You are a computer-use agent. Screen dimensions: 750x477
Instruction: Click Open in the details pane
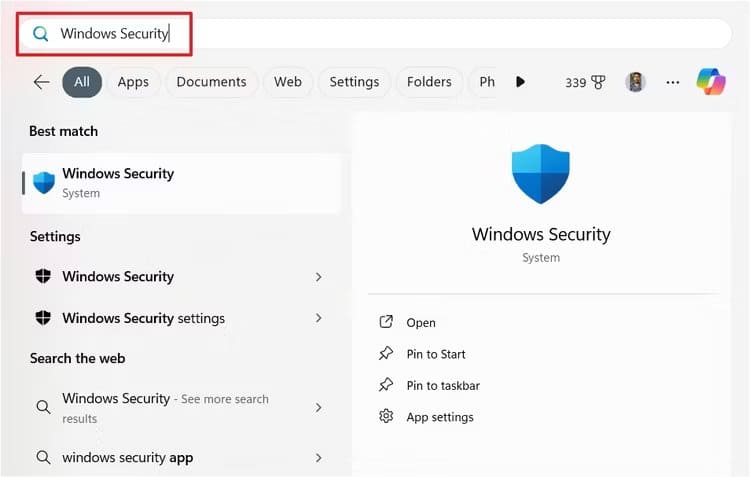[x=420, y=323]
